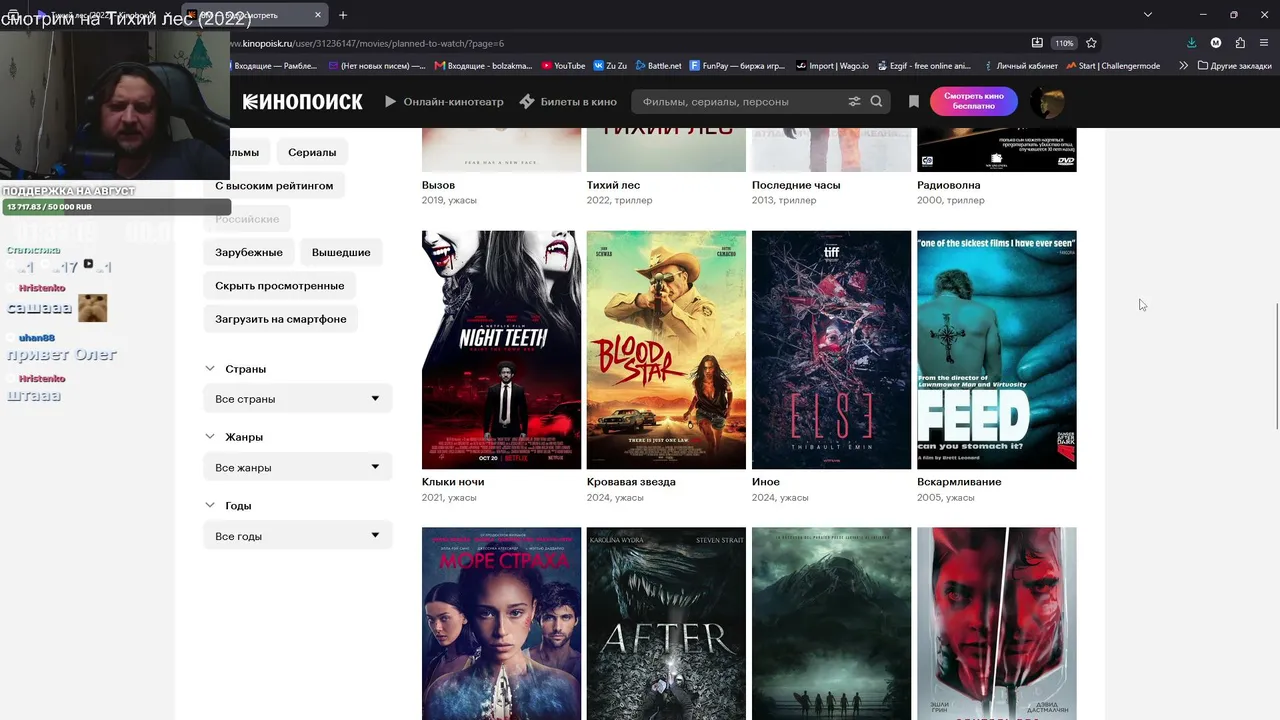Click the 110% zoom level indicator
The image size is (1280, 720).
(1064, 43)
